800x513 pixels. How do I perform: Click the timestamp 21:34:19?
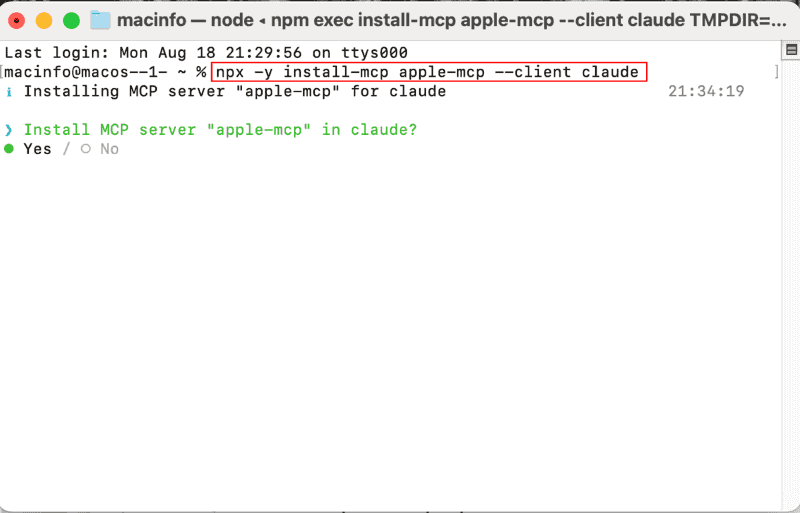[706, 91]
